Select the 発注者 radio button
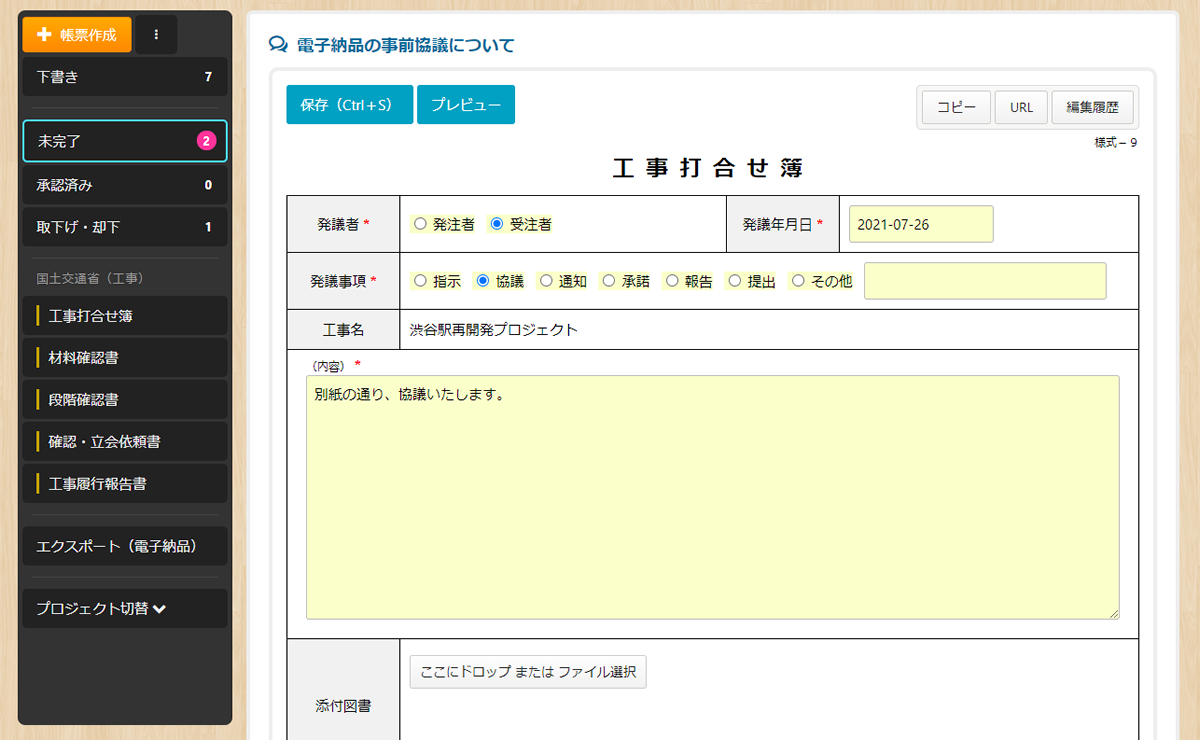1200x740 pixels. click(x=420, y=225)
